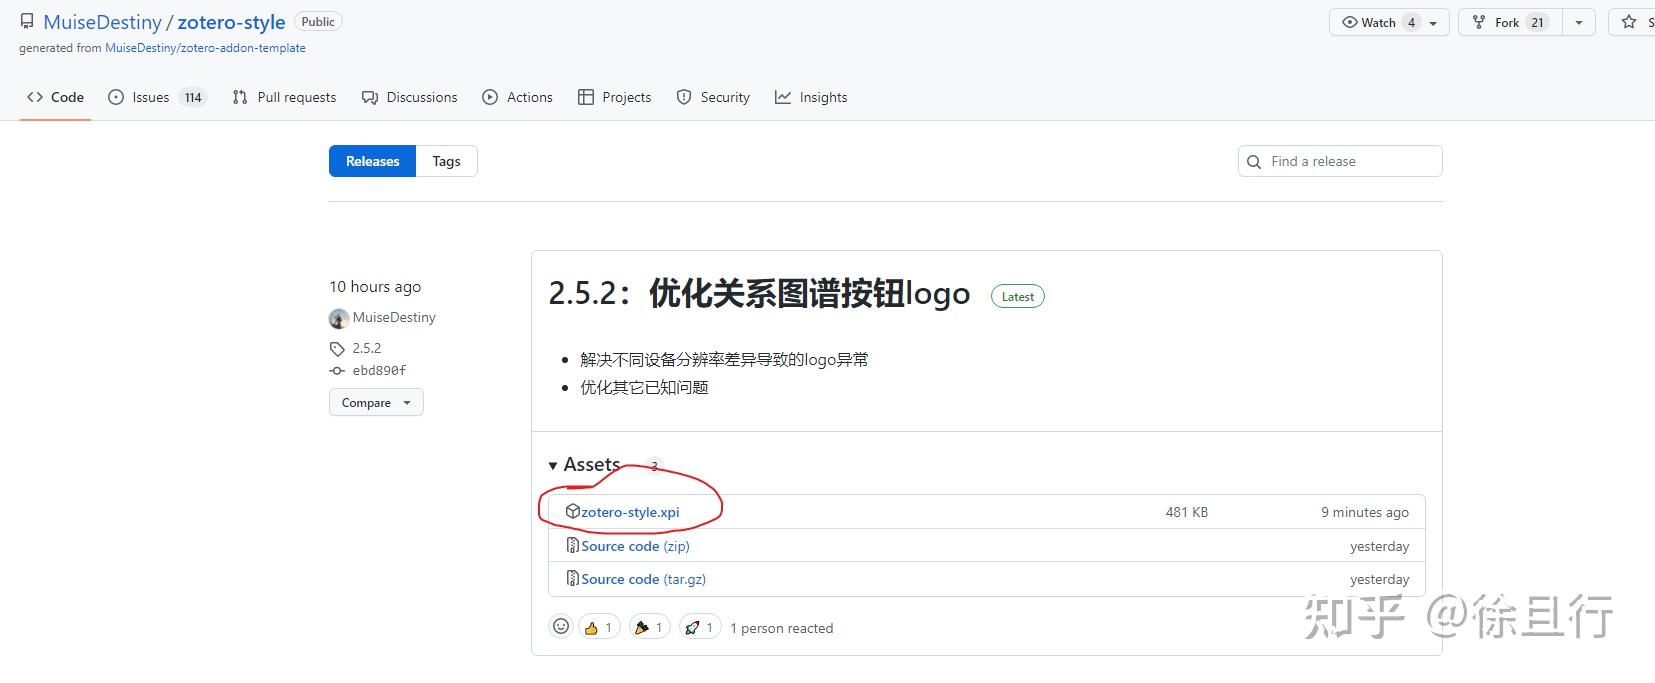Click the zip file icon beside Source code (zip)
The height and width of the screenshot is (683, 1655).
click(x=573, y=545)
